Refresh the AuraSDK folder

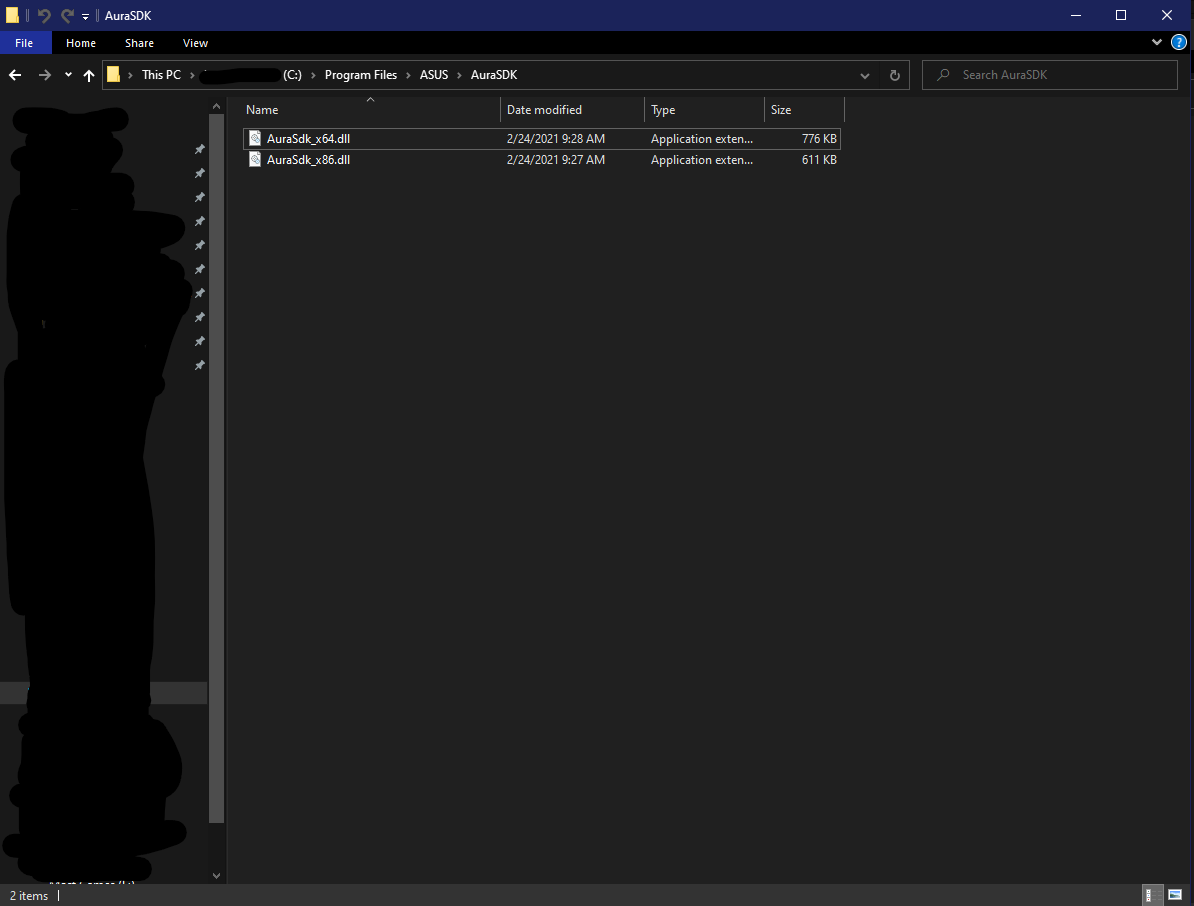(895, 75)
